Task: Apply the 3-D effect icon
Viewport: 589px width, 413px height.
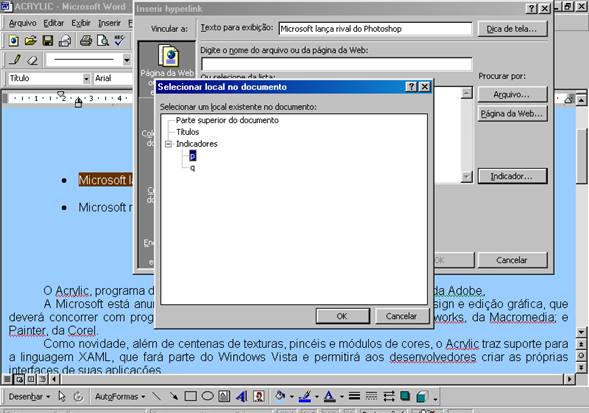Action: 422,396
